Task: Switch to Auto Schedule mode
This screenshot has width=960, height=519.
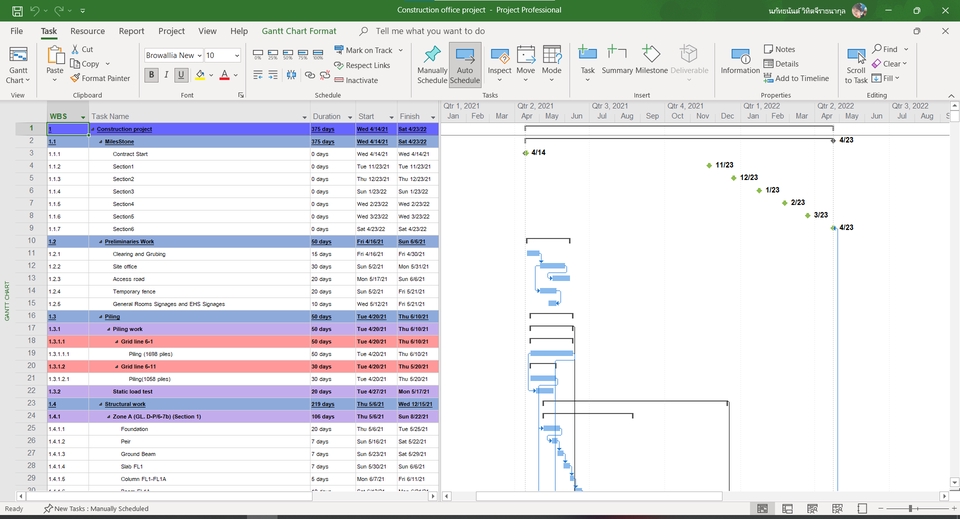Action: (465, 65)
